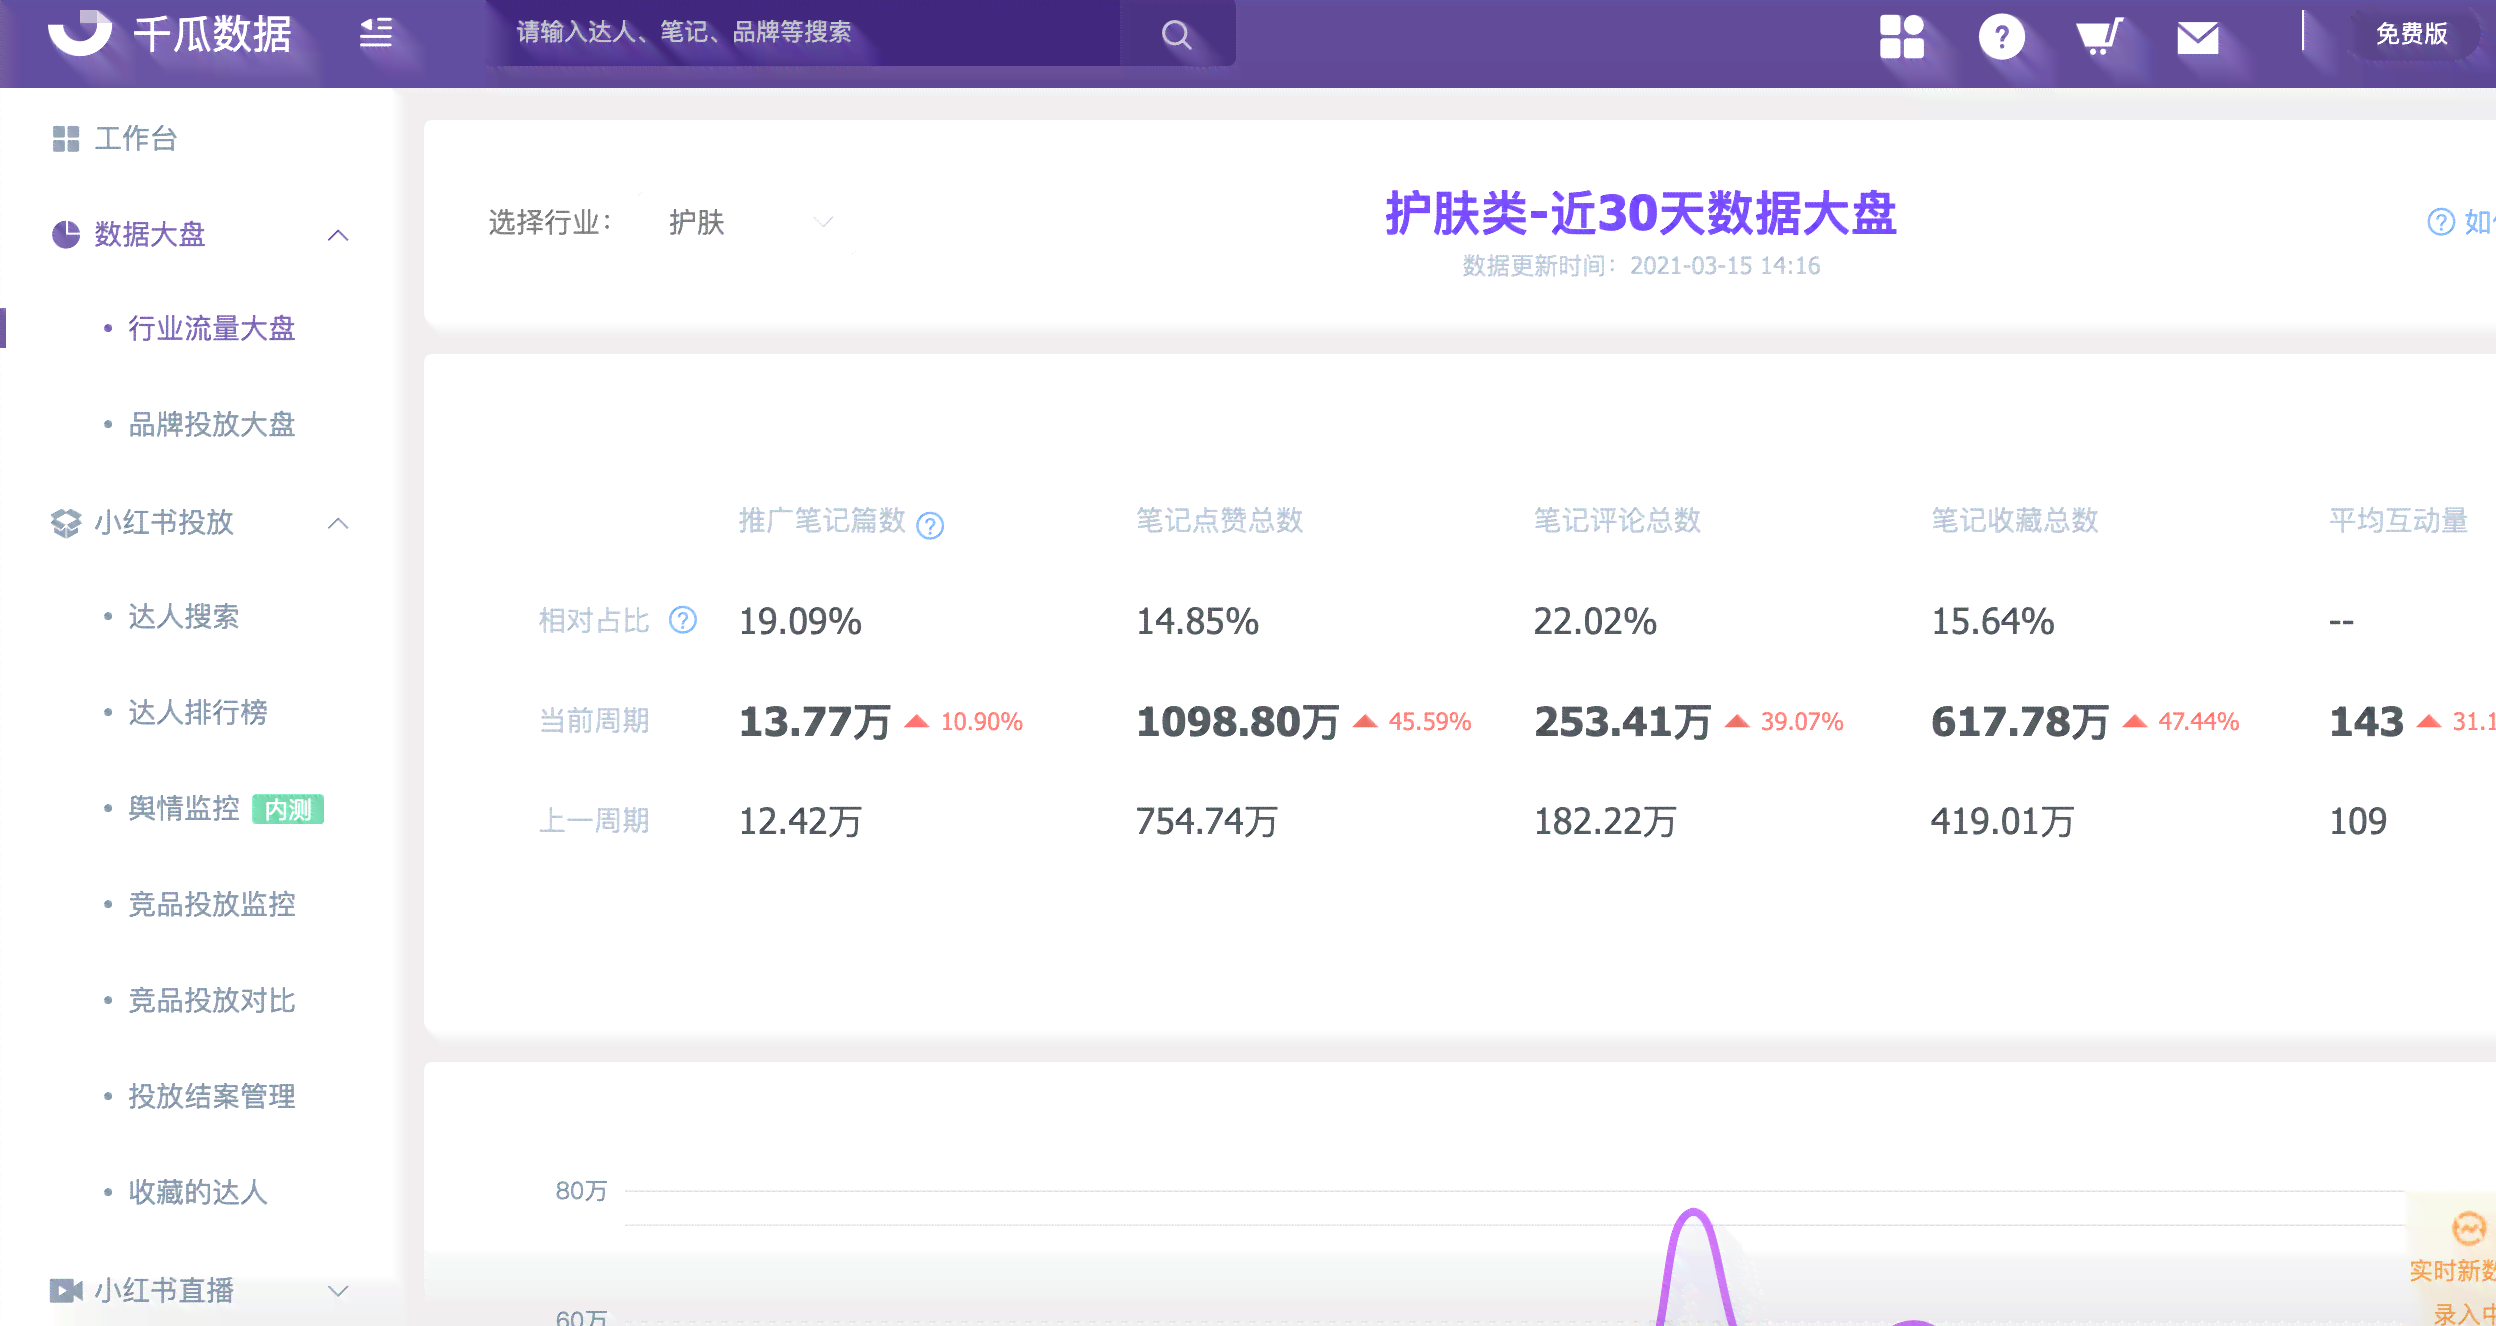
Task: Open 竞品投放对比 in the sidebar
Action: (x=211, y=1000)
